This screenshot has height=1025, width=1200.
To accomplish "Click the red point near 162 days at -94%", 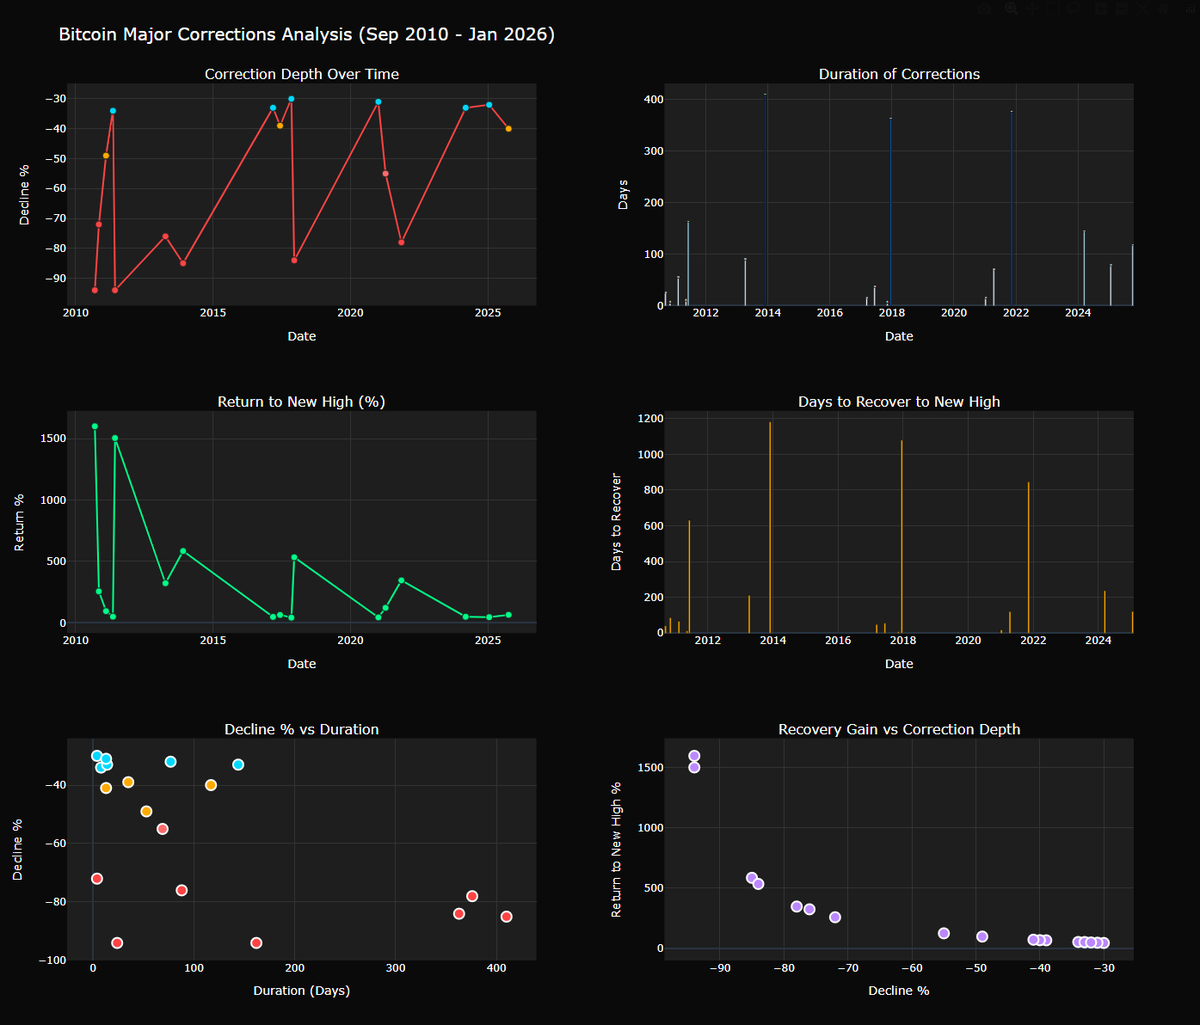I will (256, 942).
